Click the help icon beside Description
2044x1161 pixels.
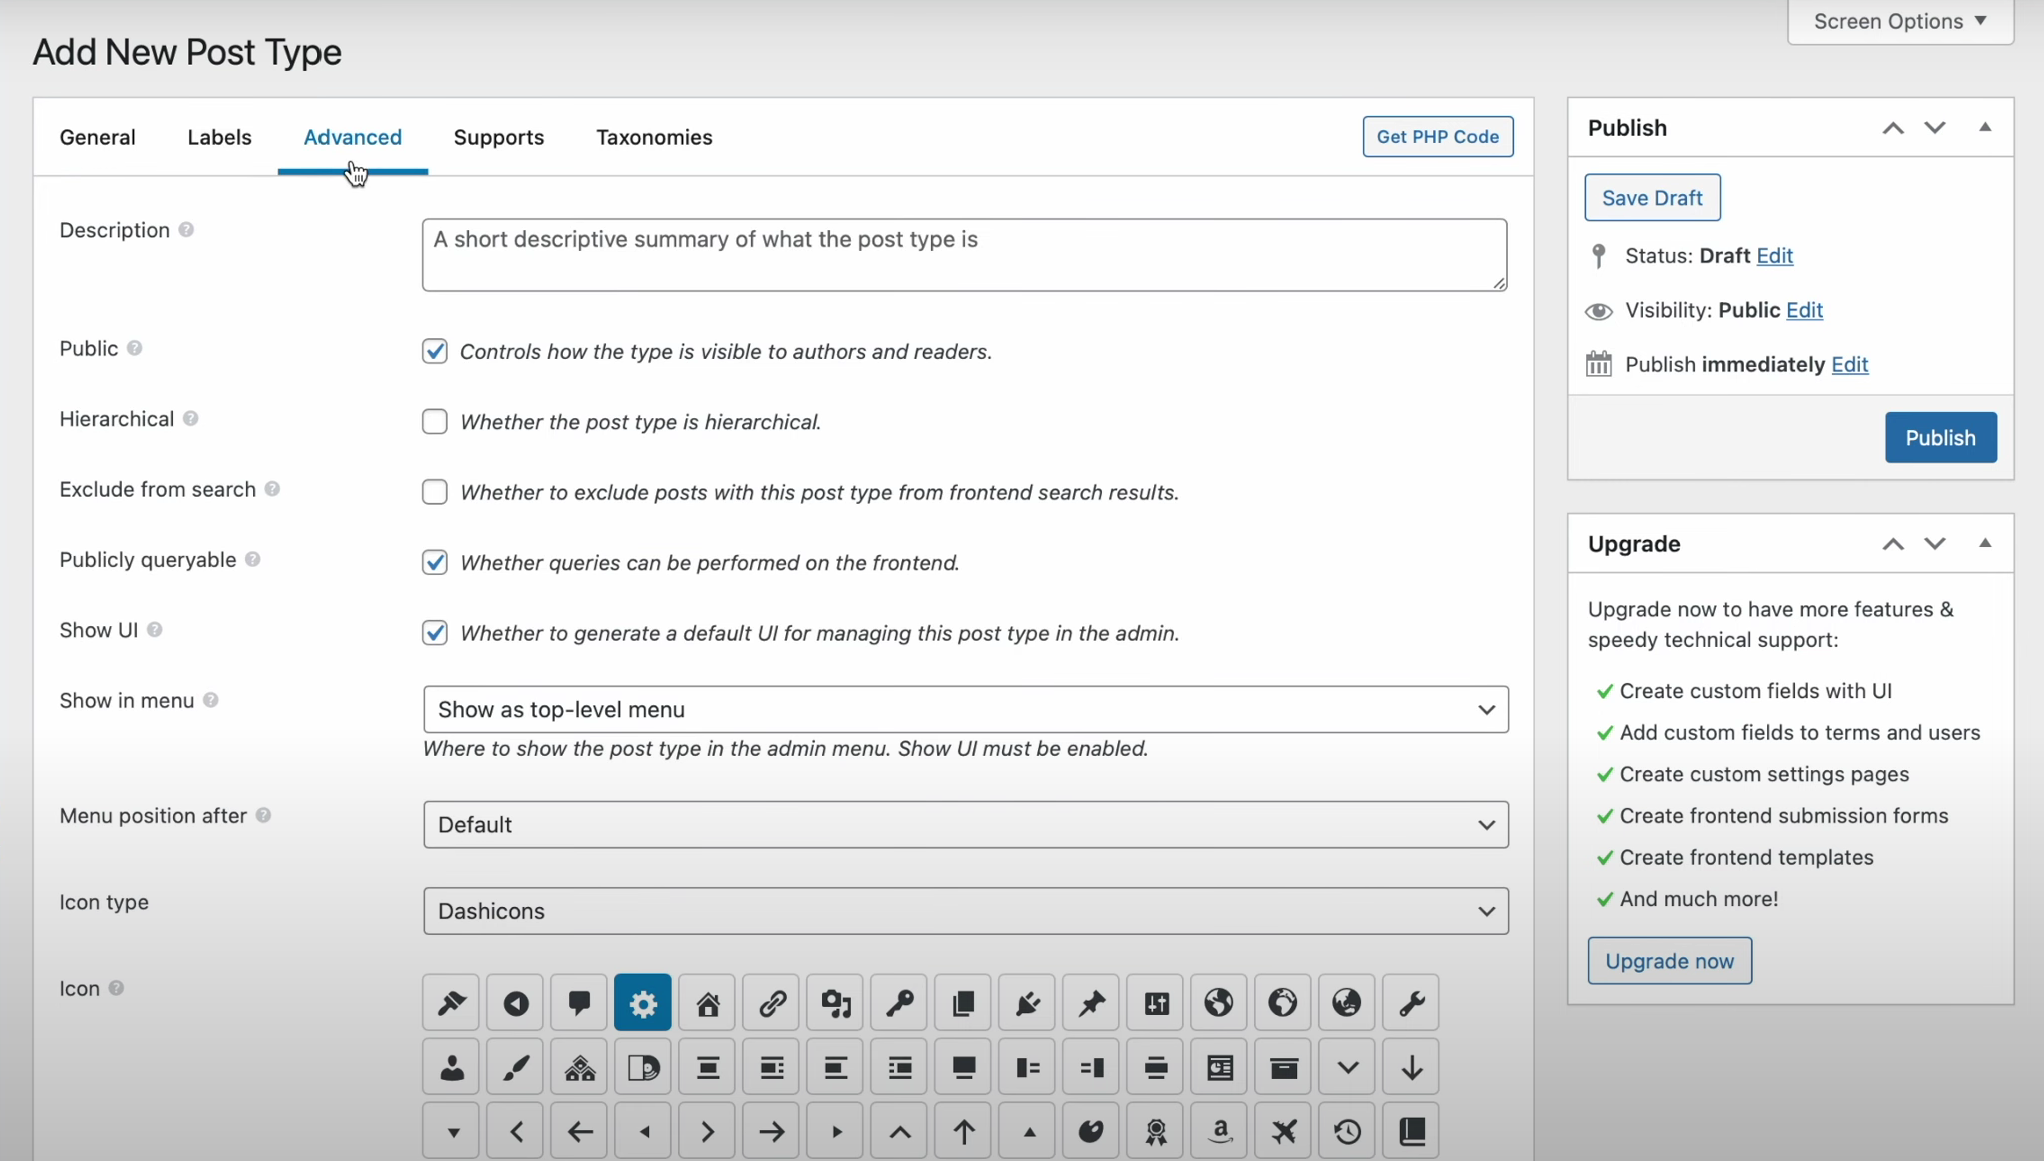(186, 230)
